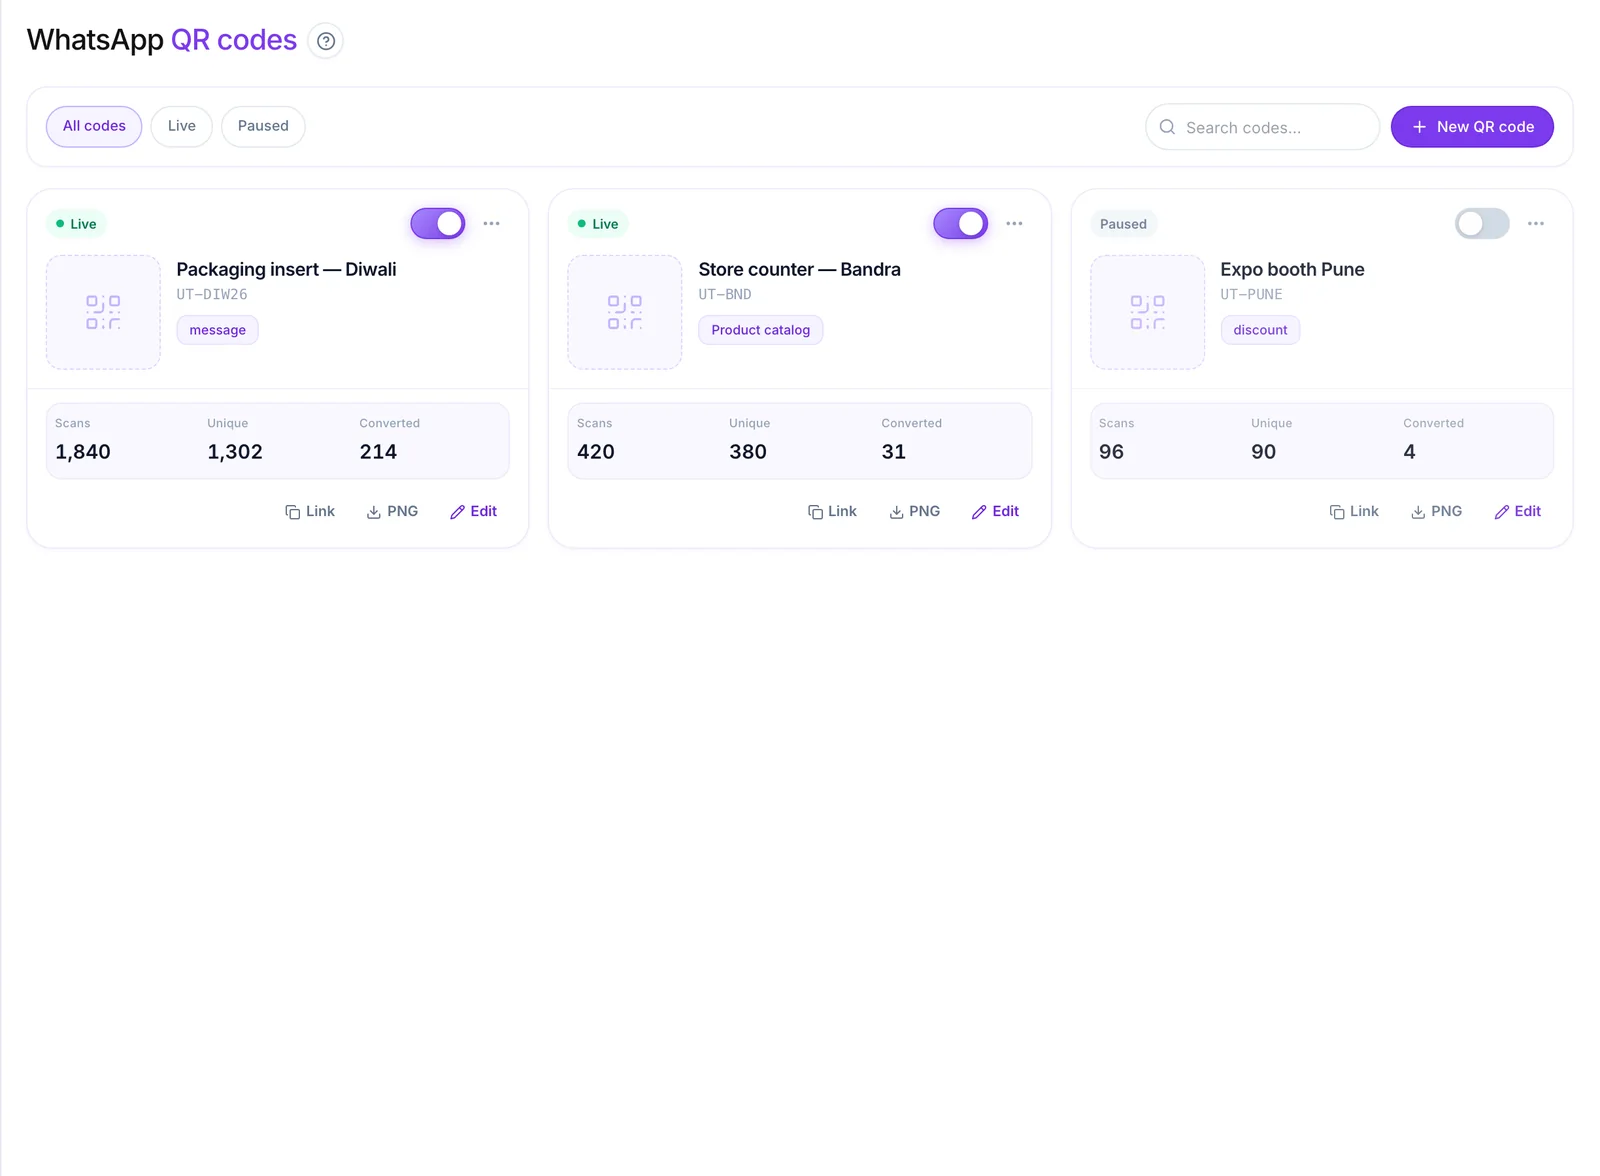1600x1176 pixels.
Task: Click the 1,840 scans value
Action: [x=83, y=452]
